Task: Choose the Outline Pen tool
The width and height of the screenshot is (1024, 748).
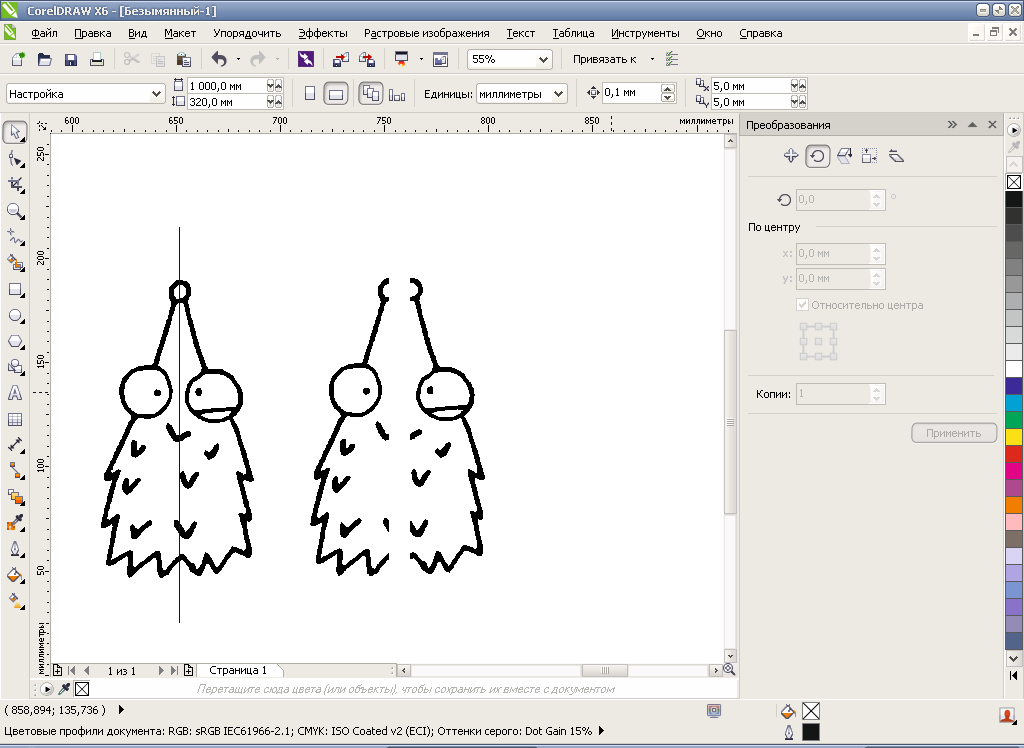Action: [x=15, y=549]
